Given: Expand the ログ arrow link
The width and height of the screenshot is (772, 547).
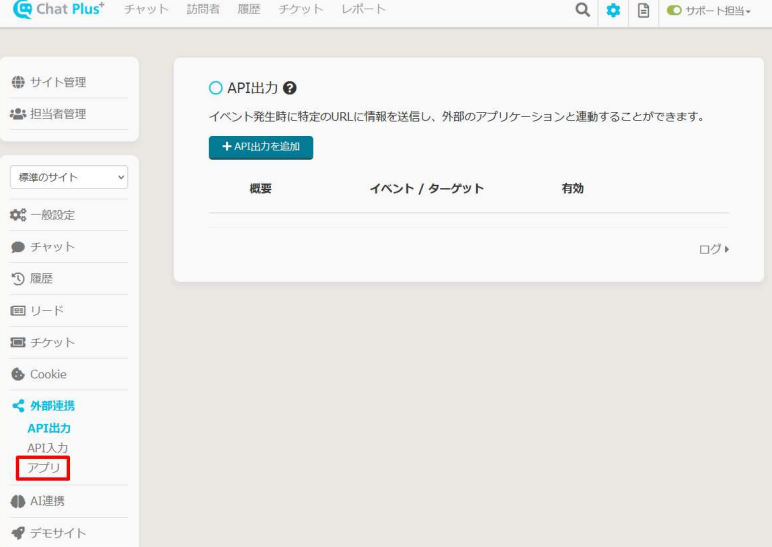Looking at the screenshot, I should coord(713,249).
